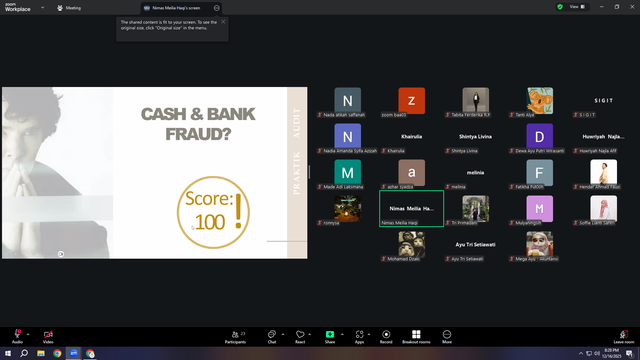Select Fatikha participant tile with F avatar
The image size is (640, 360).
(540, 174)
